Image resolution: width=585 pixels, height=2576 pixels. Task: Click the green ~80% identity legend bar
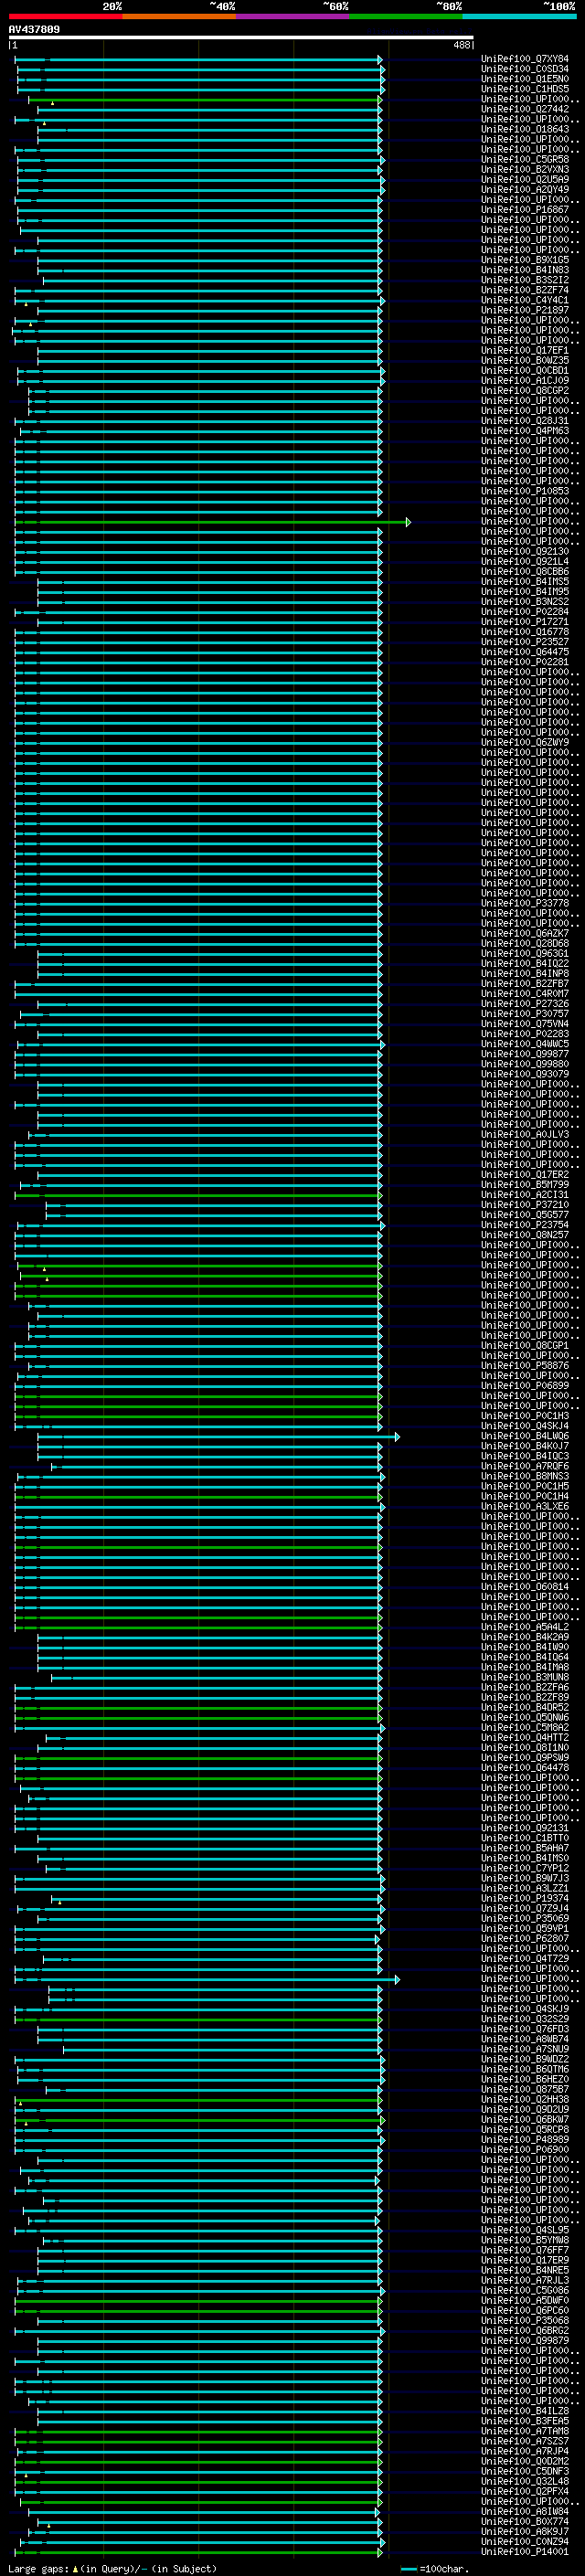pyautogui.click(x=406, y=16)
